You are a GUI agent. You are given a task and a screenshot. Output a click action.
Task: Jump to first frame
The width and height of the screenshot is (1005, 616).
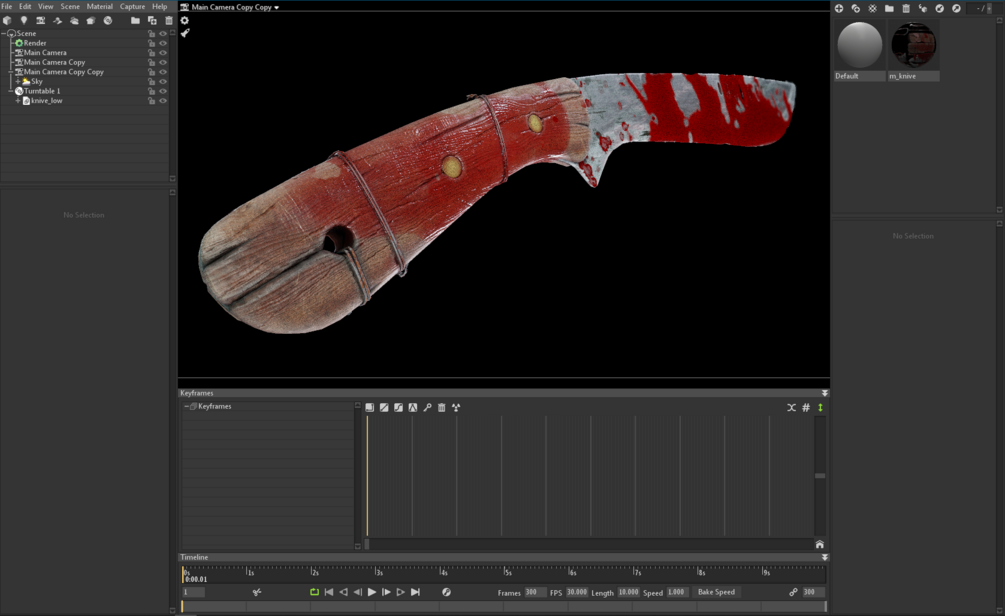coord(329,592)
